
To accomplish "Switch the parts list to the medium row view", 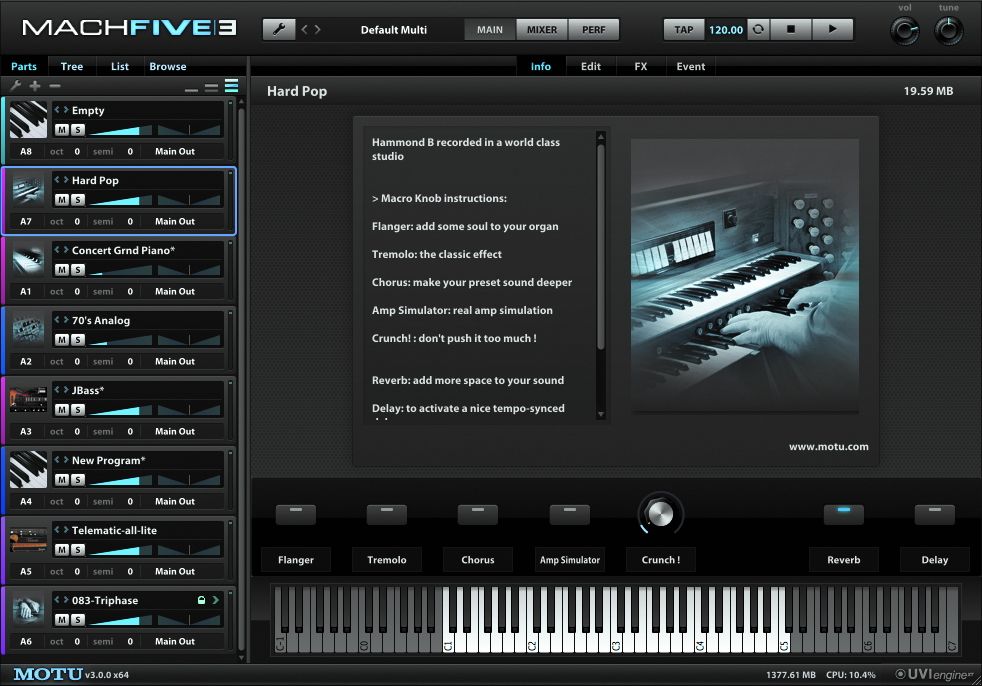I will [212, 88].
